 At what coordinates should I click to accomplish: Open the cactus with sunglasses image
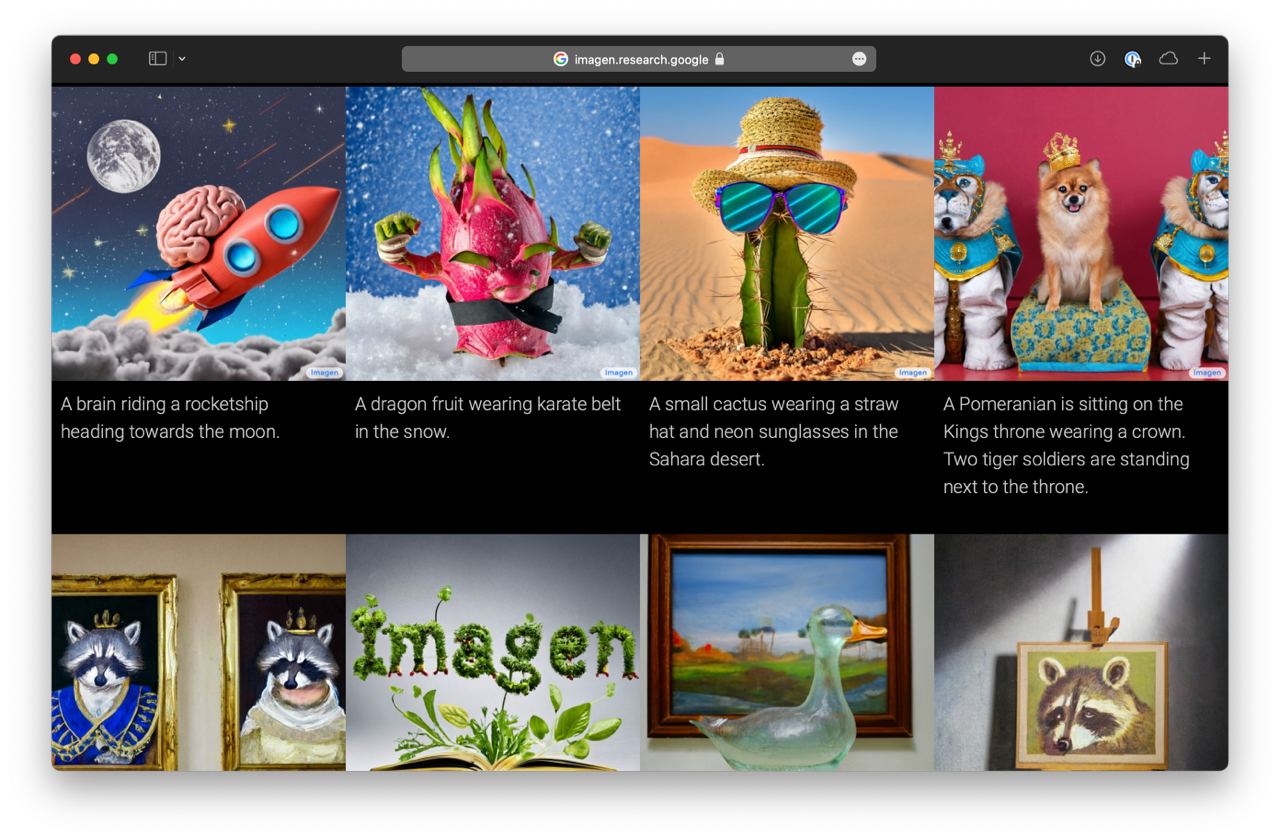(x=787, y=233)
